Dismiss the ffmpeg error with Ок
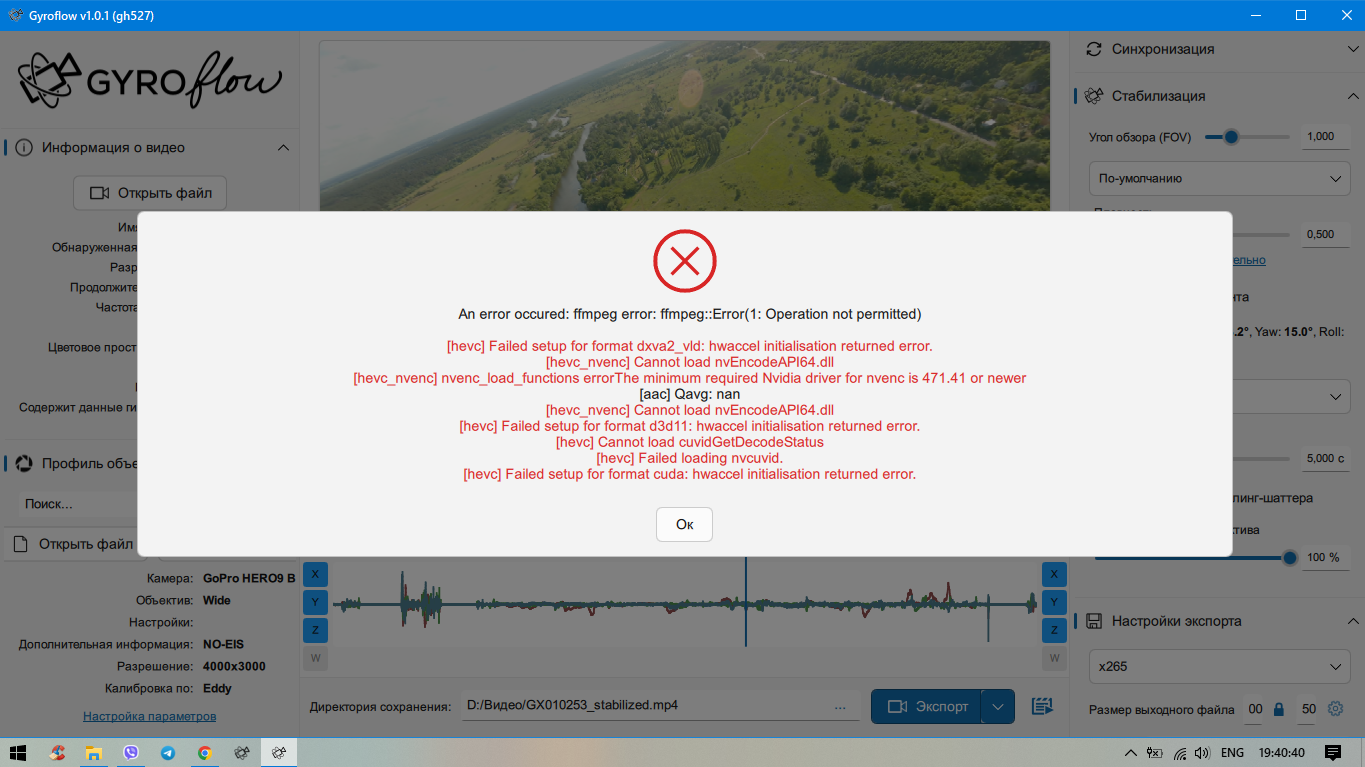This screenshot has height=767, width=1365. click(684, 524)
